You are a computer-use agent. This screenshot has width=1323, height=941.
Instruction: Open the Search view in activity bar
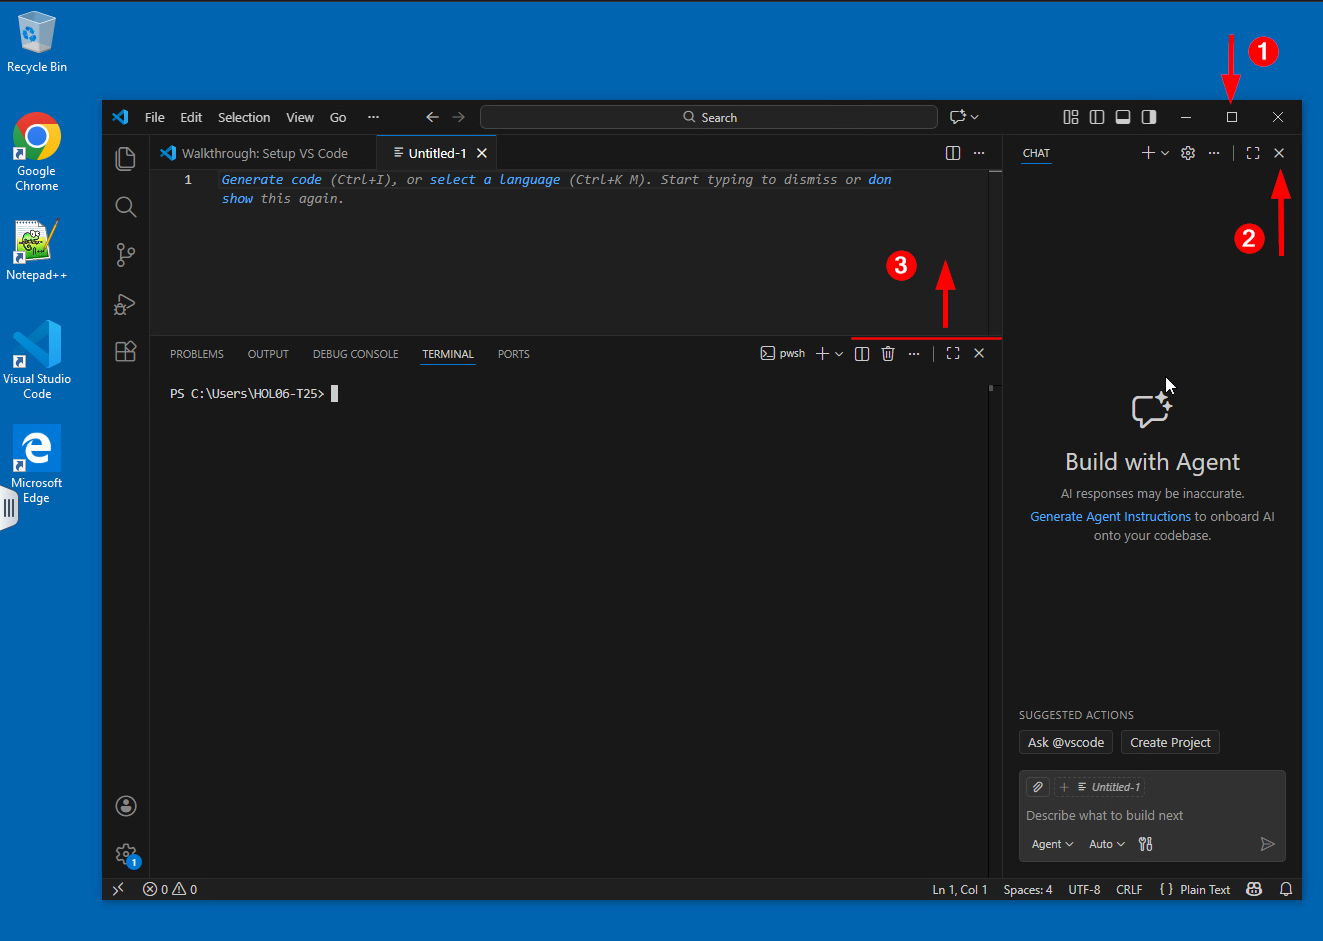(x=125, y=207)
